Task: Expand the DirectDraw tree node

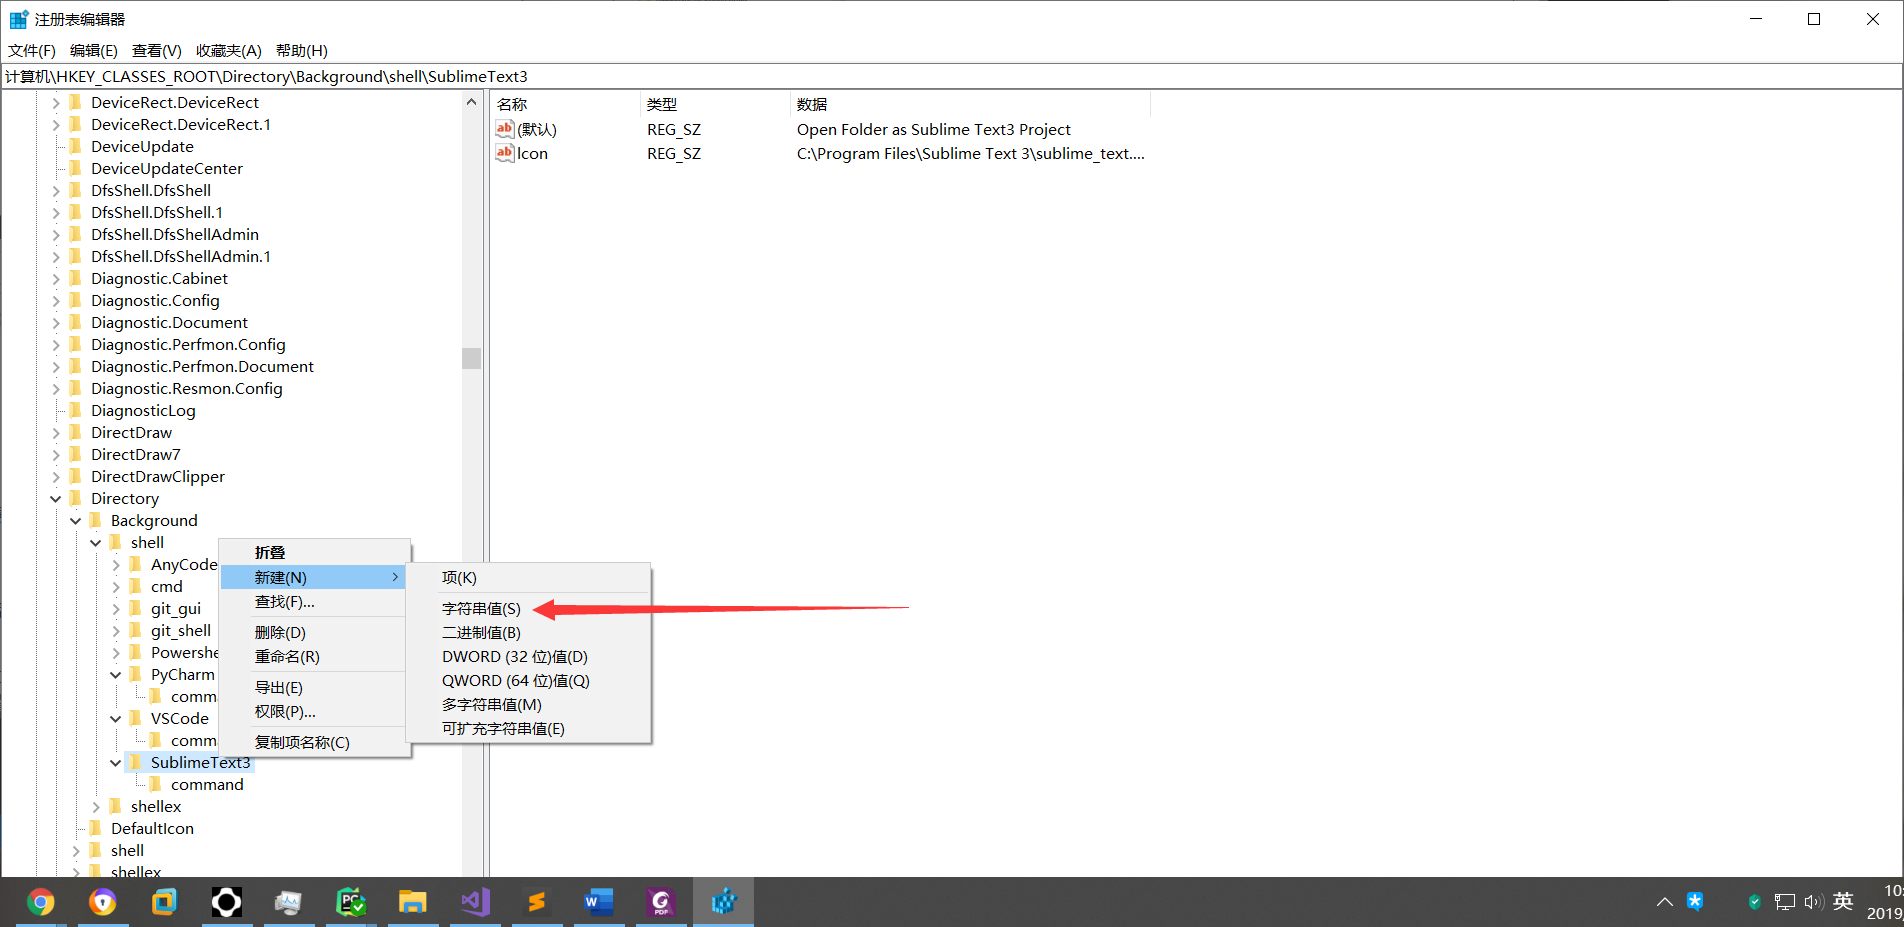Action: [56, 432]
